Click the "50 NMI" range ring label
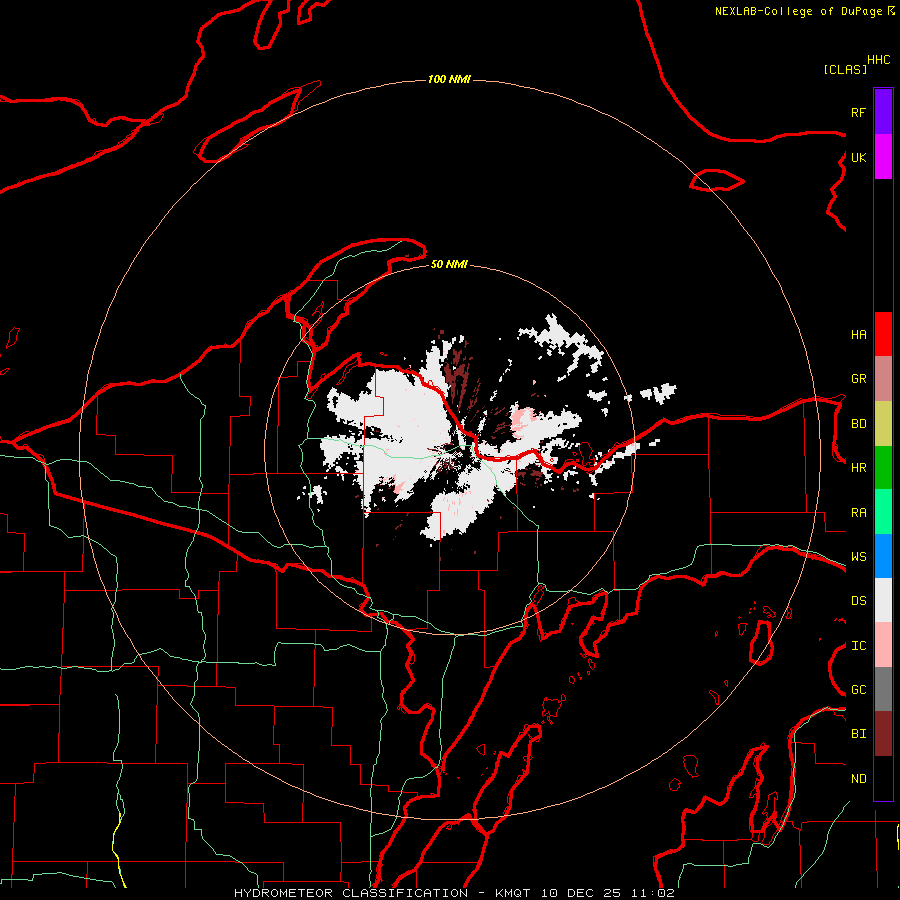Image resolution: width=900 pixels, height=900 pixels. [x=449, y=265]
